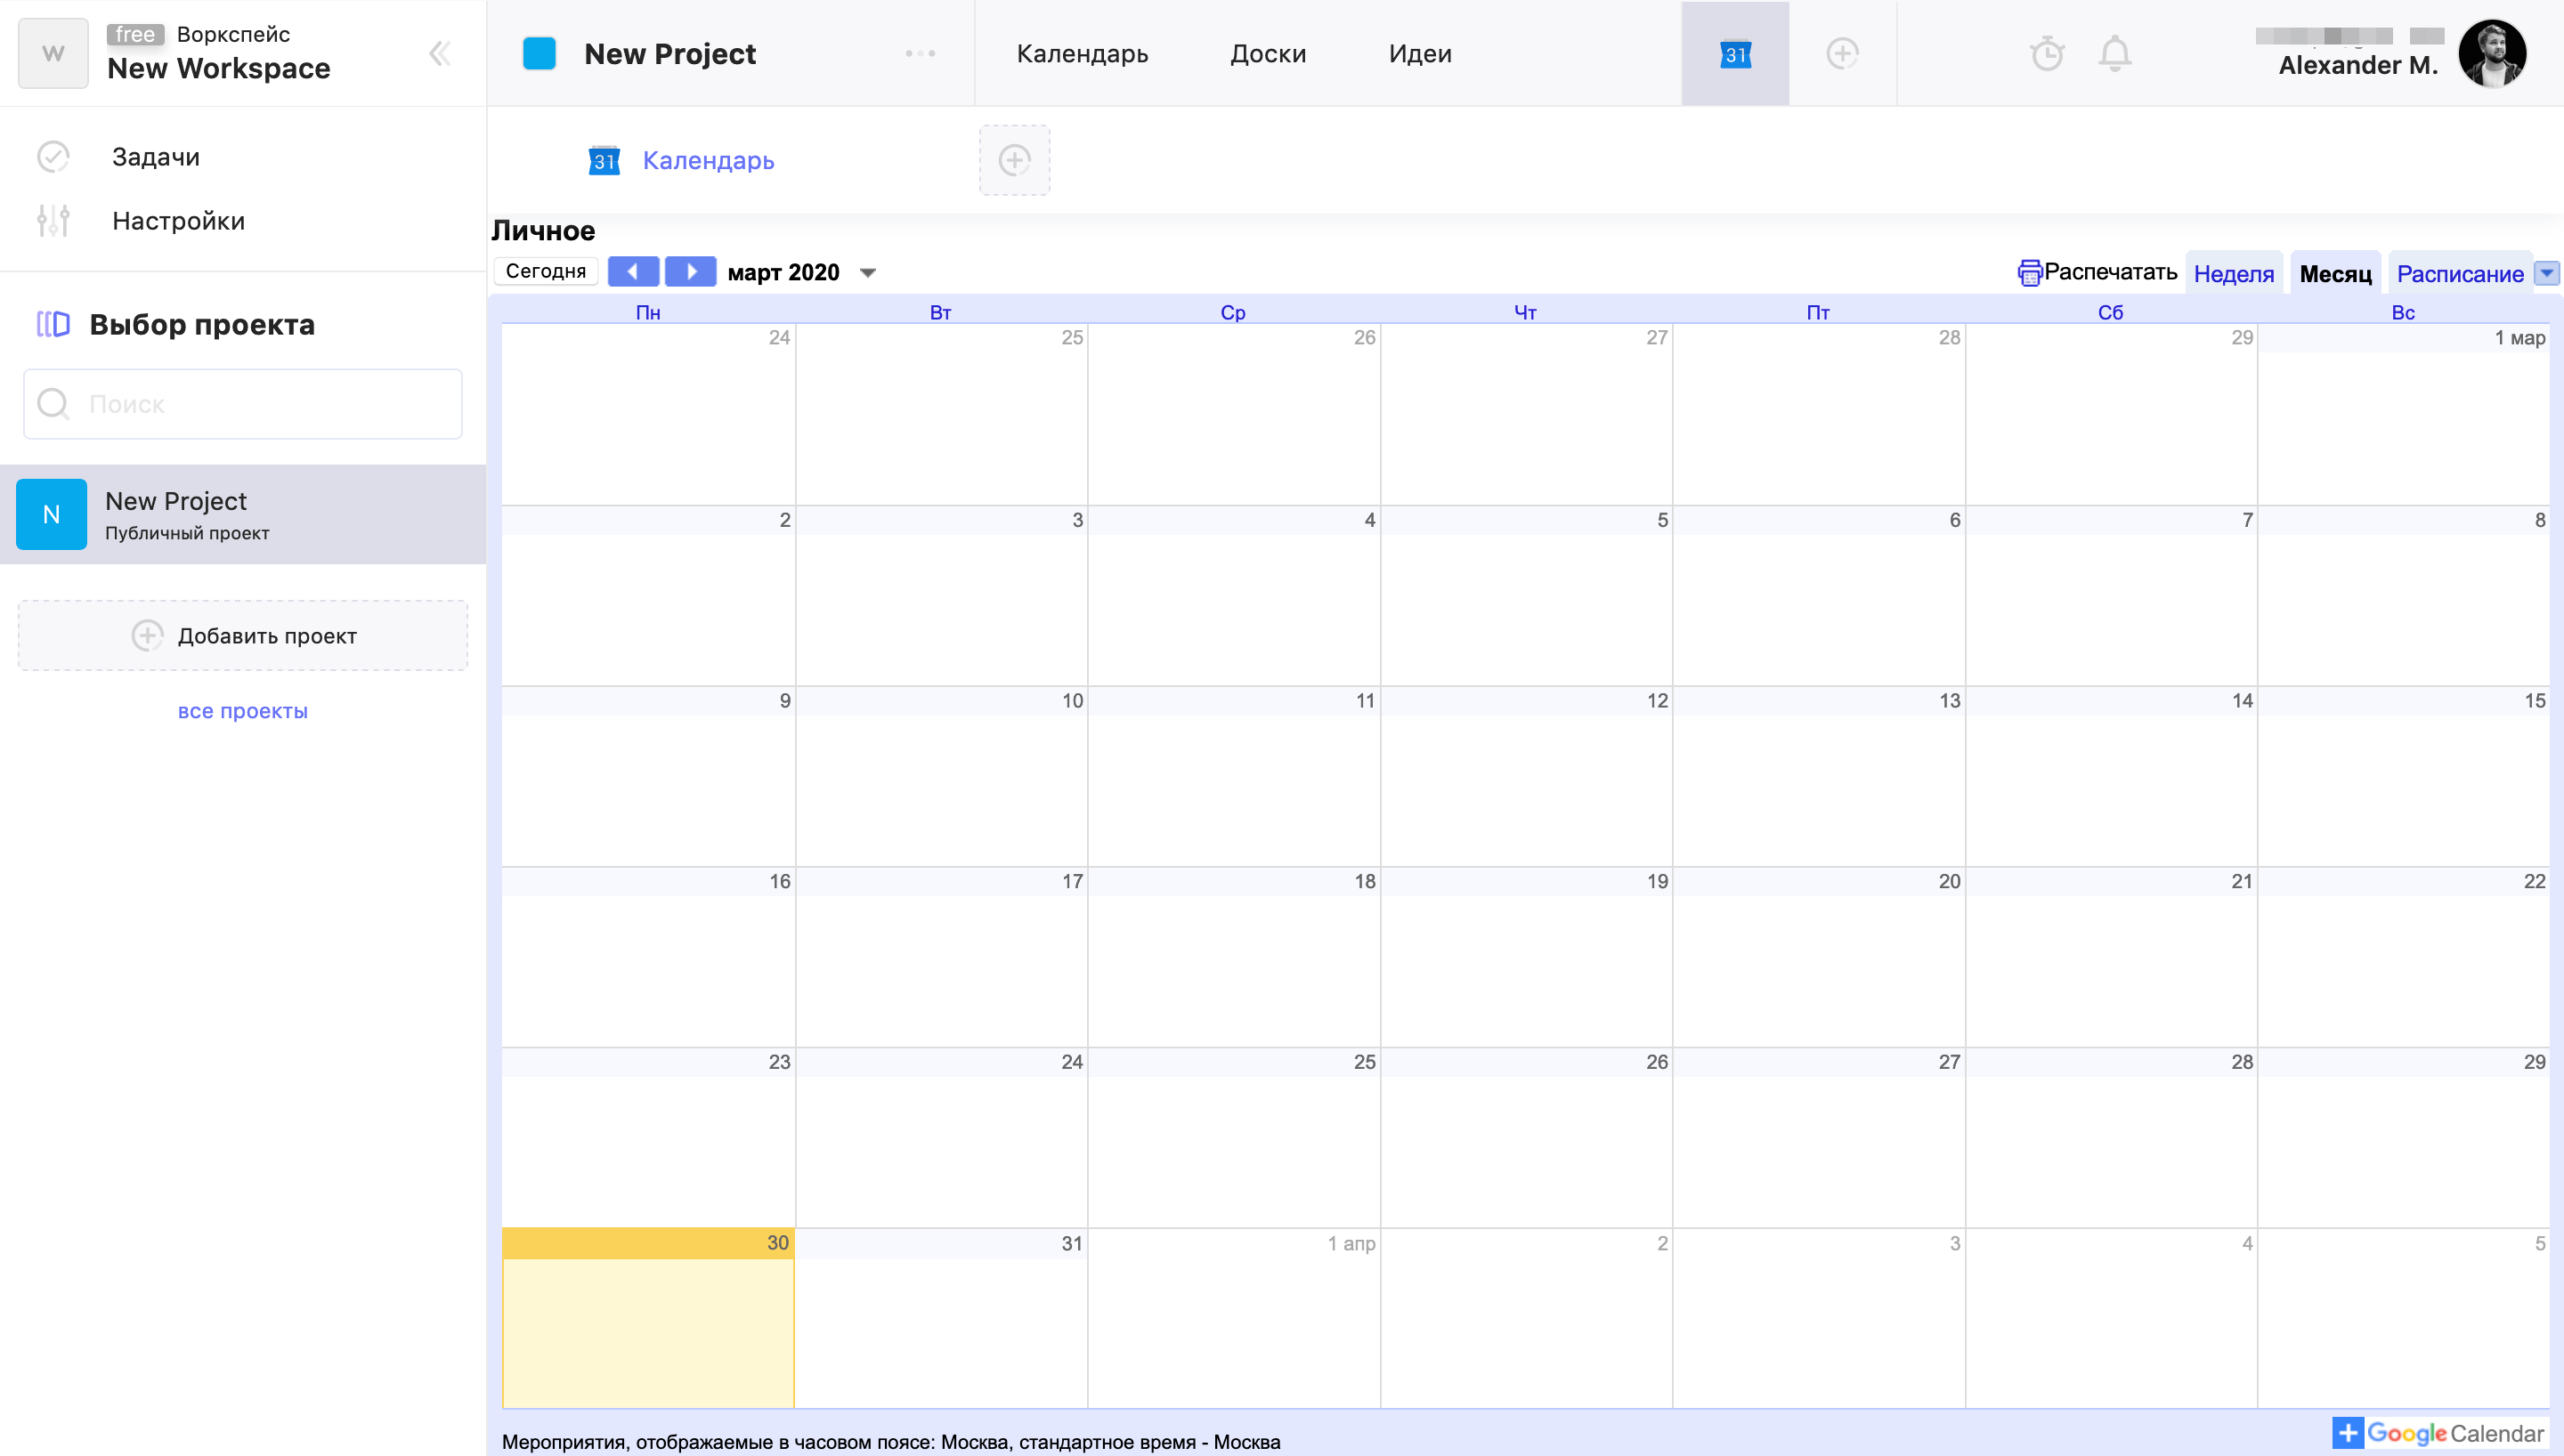2564x1456 pixels.
Task: Add a new tab with plus icon in header
Action: (x=1842, y=53)
